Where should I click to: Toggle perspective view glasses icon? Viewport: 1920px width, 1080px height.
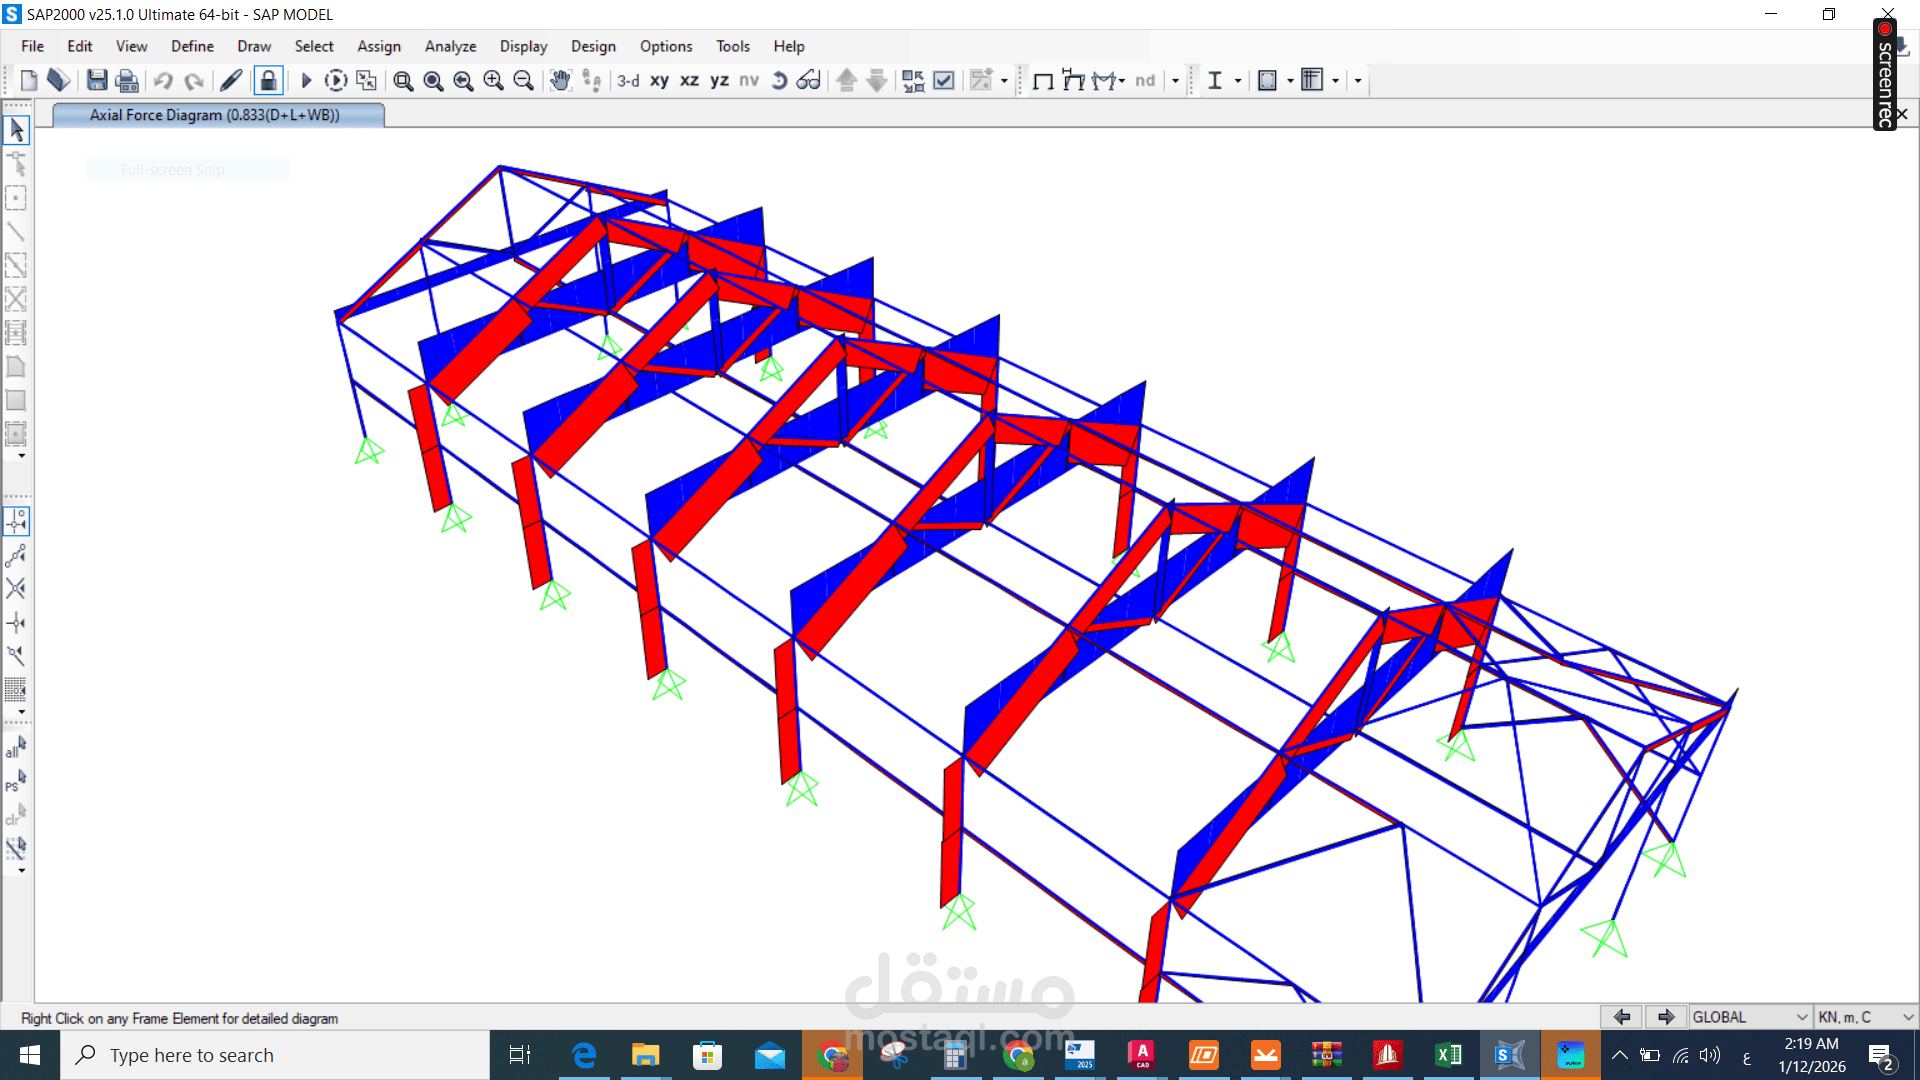click(x=808, y=81)
